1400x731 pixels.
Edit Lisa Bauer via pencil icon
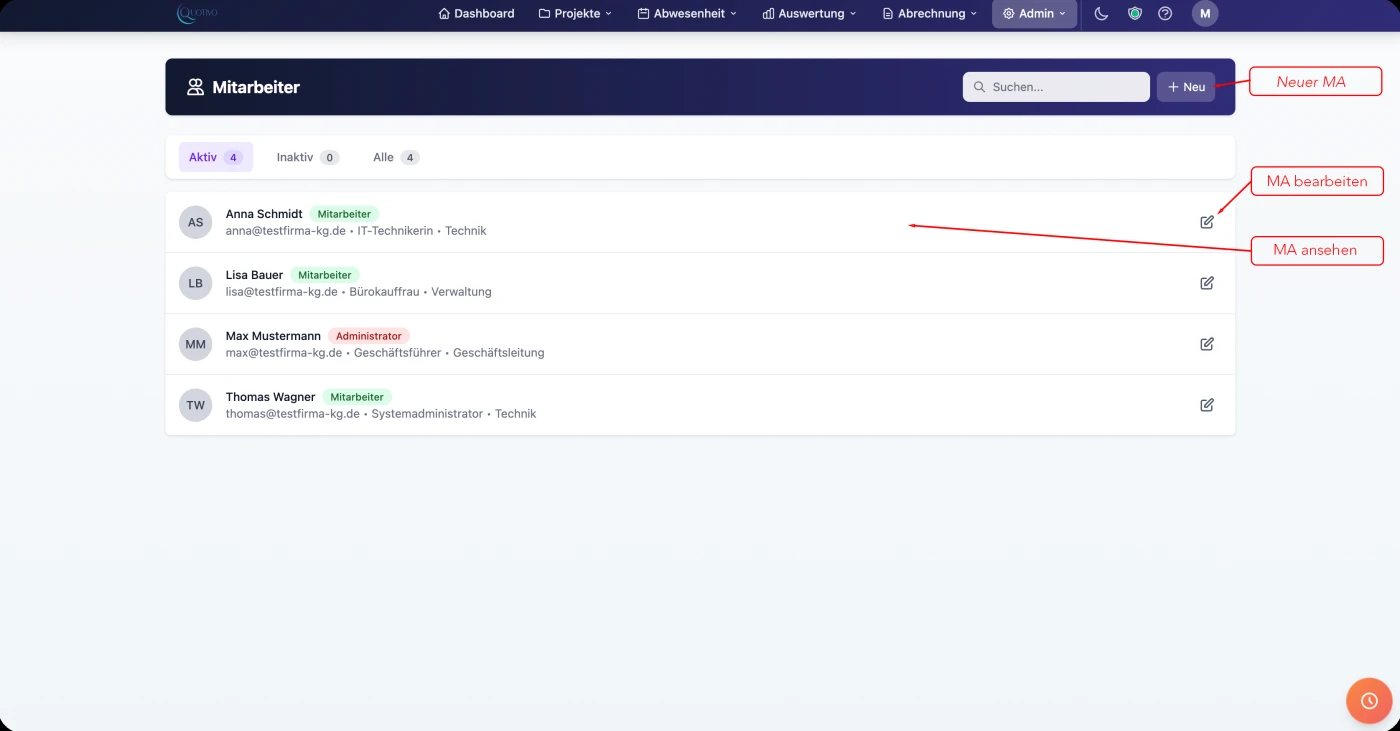pos(1207,283)
